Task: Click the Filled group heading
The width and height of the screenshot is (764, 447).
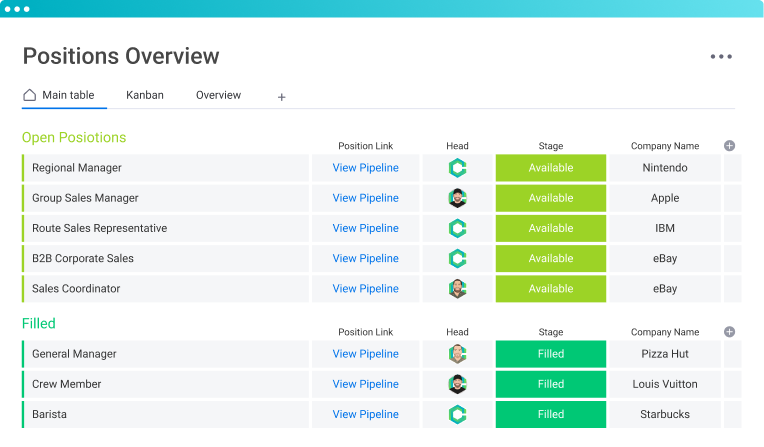Action: click(39, 323)
